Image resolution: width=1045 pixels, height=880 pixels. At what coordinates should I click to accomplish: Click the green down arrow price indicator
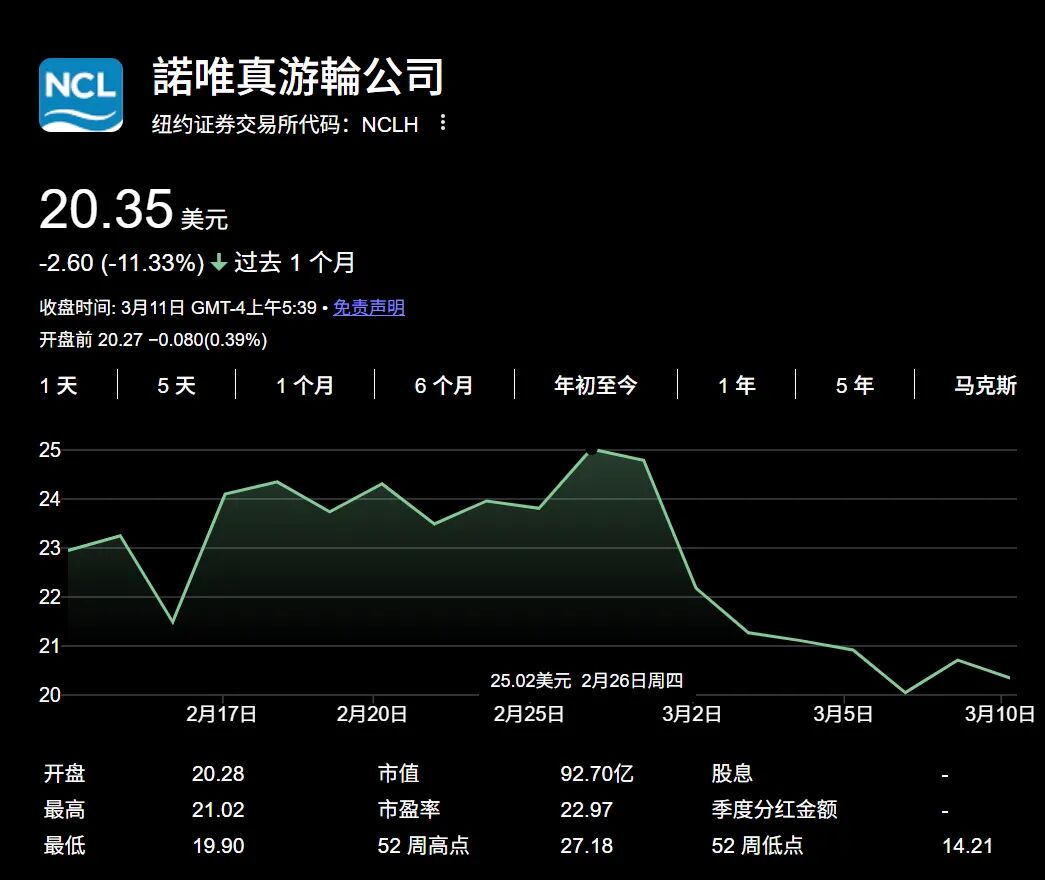[x=219, y=264]
